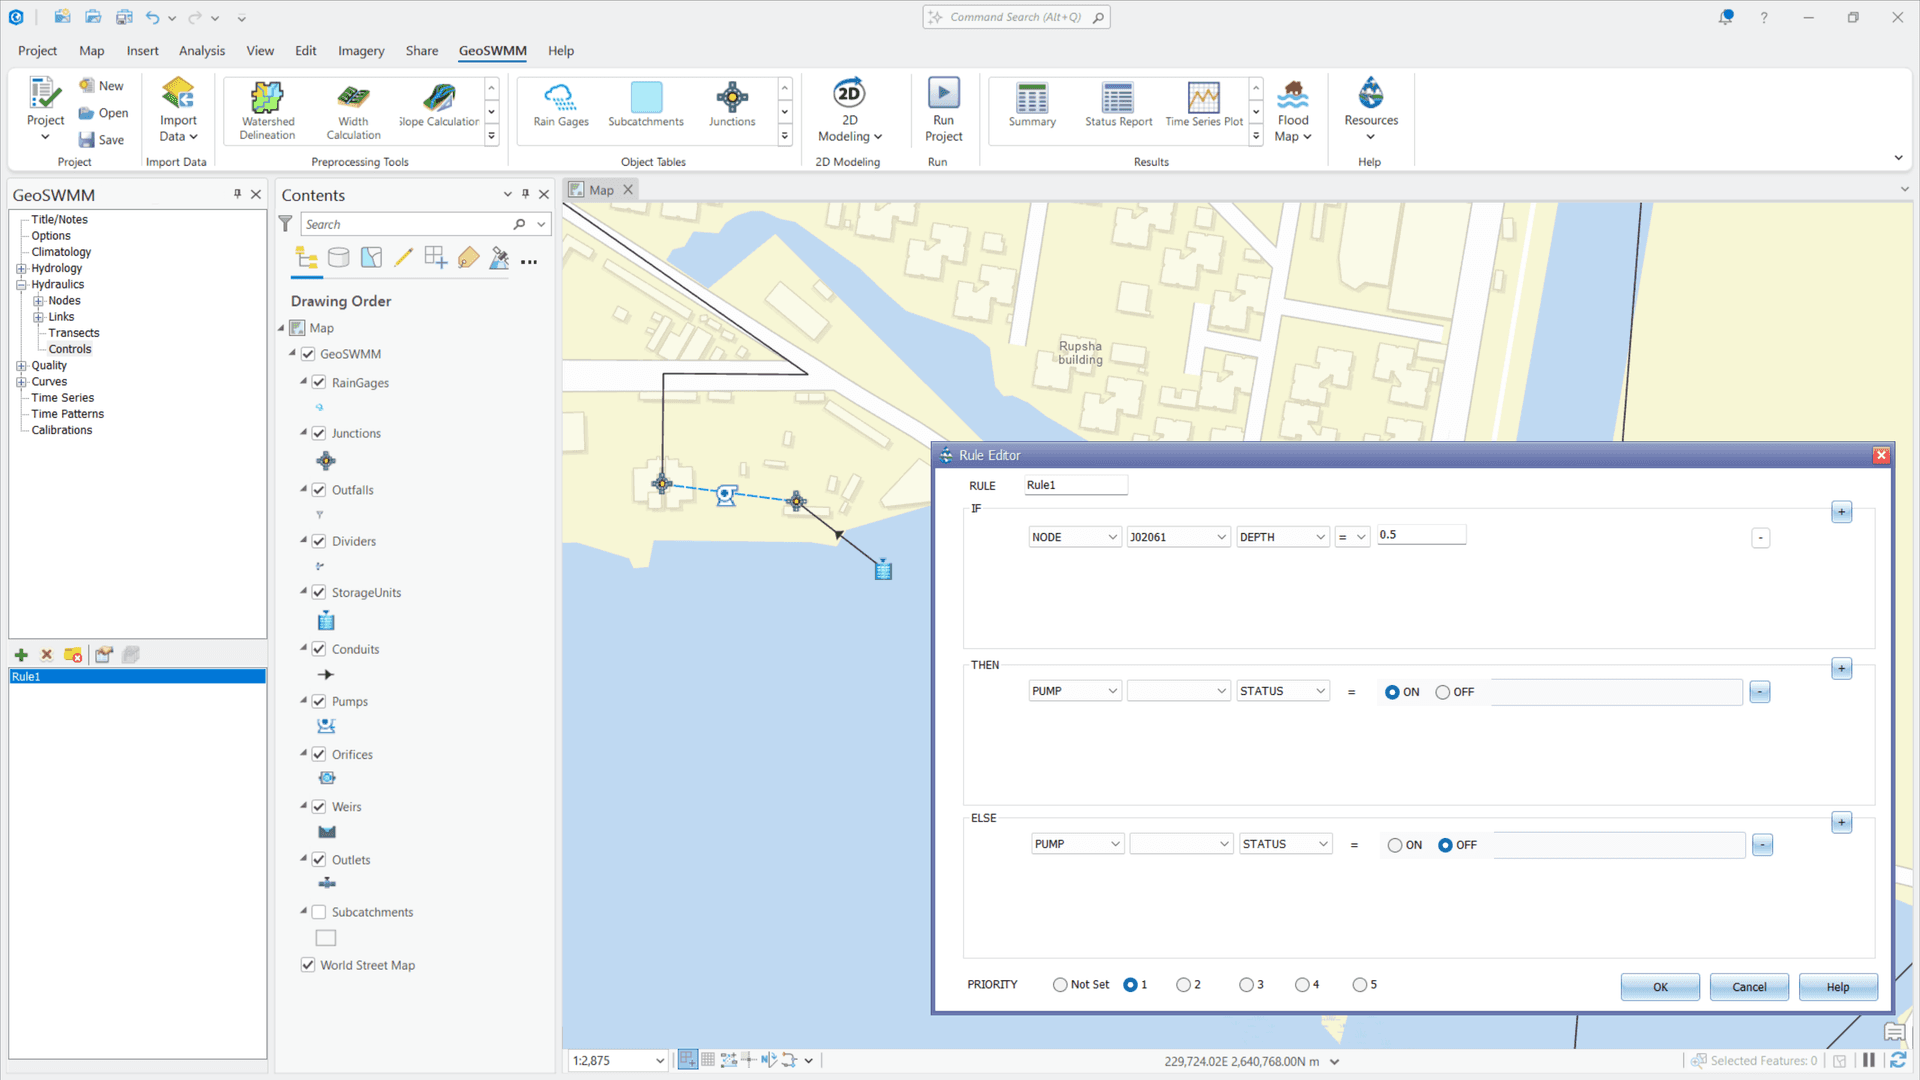Confirm the rule with the OK button
The image size is (1920, 1080).
pos(1659,987)
